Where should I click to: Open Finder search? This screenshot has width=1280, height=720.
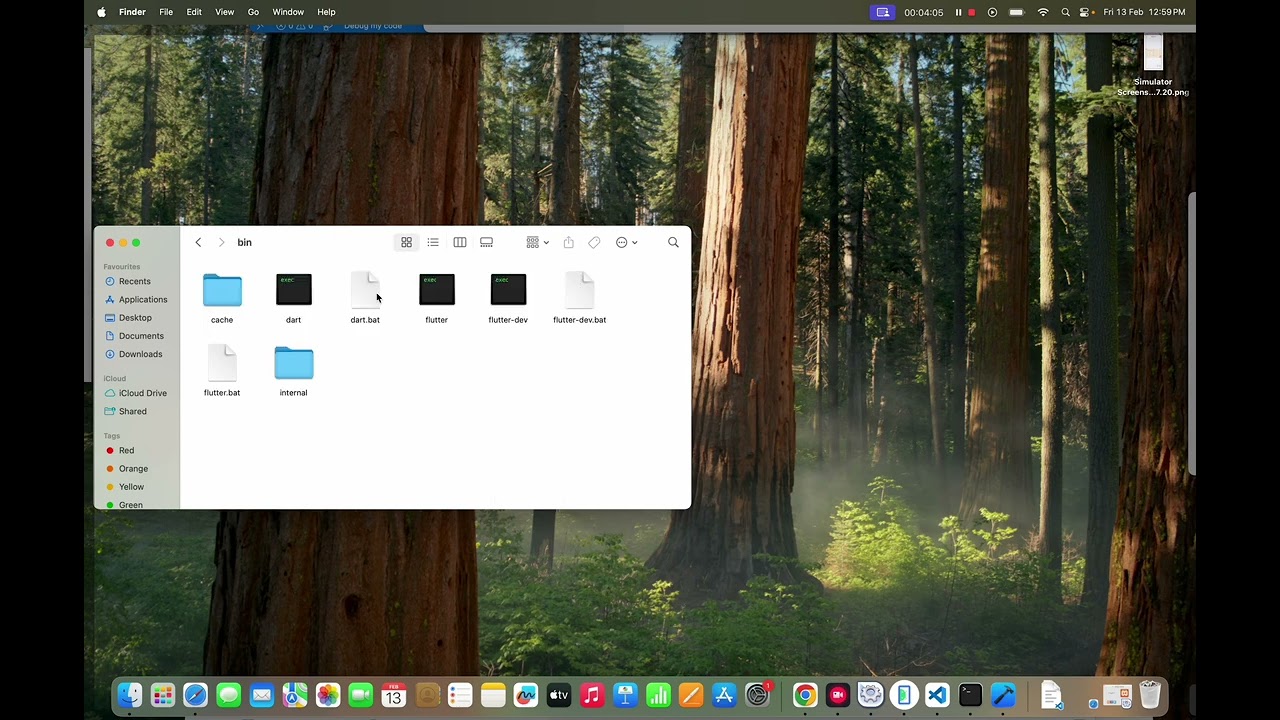tap(673, 242)
